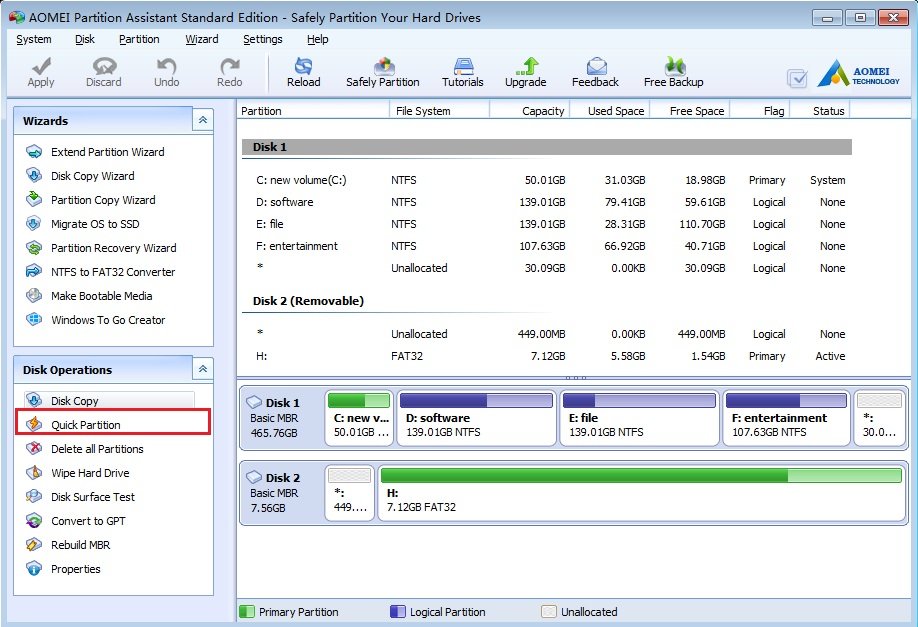
Task: Collapse the Wizards panel
Action: tap(203, 120)
